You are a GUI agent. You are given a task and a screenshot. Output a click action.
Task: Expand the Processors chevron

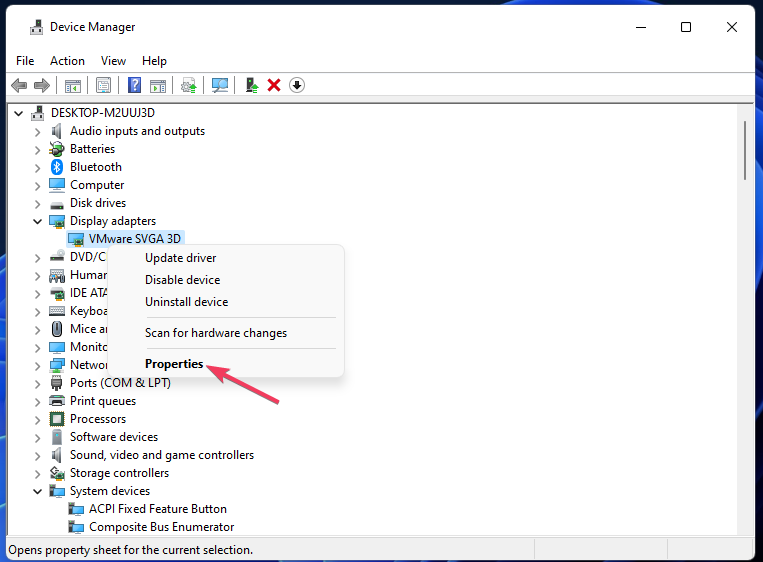[37, 420]
